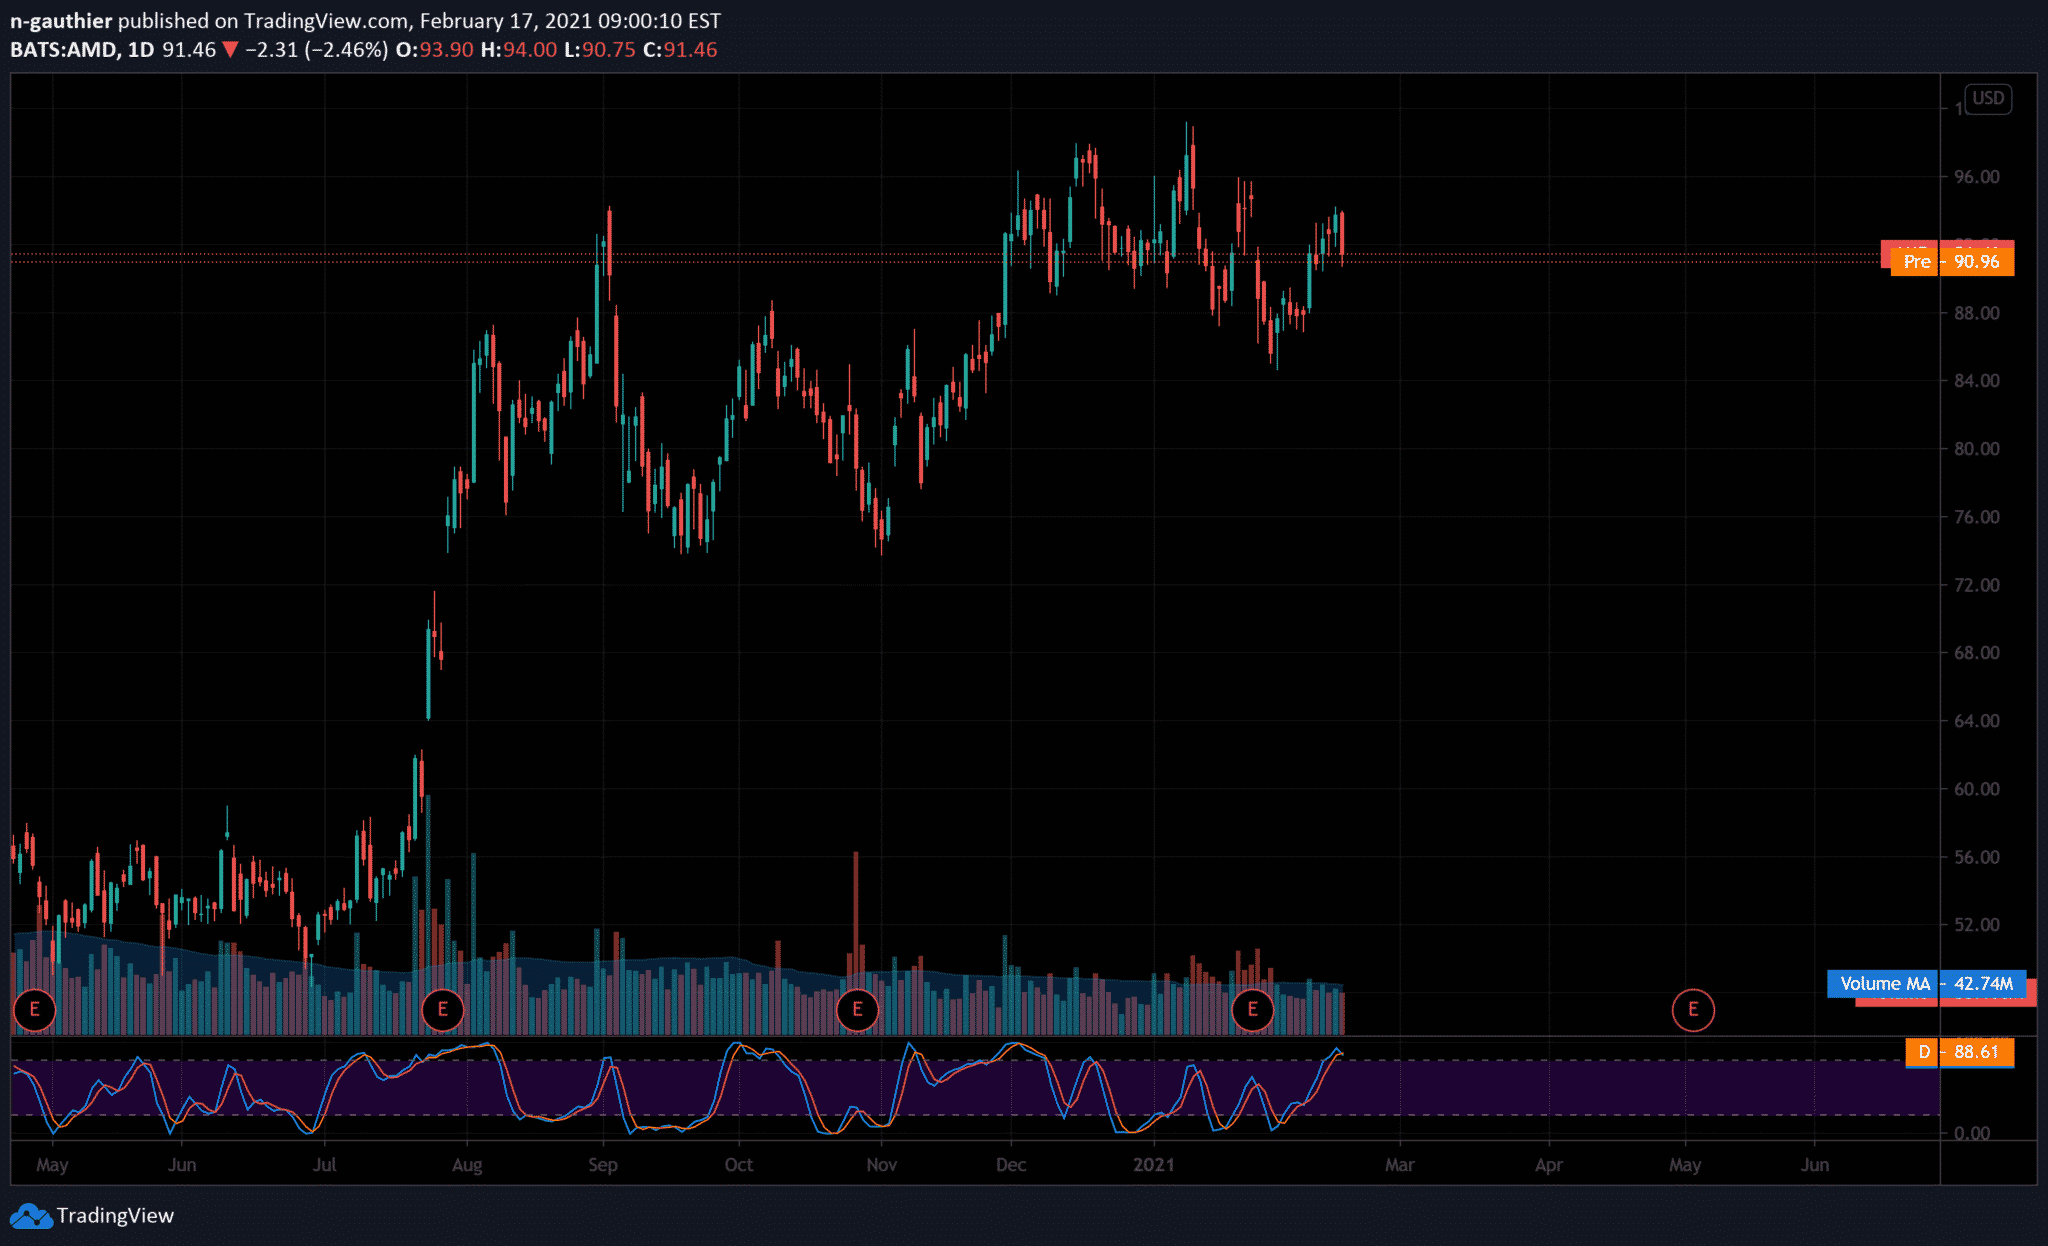The height and width of the screenshot is (1246, 2048).
Task: Click the BATS:AMD, 1D symbol text
Action: (82, 50)
